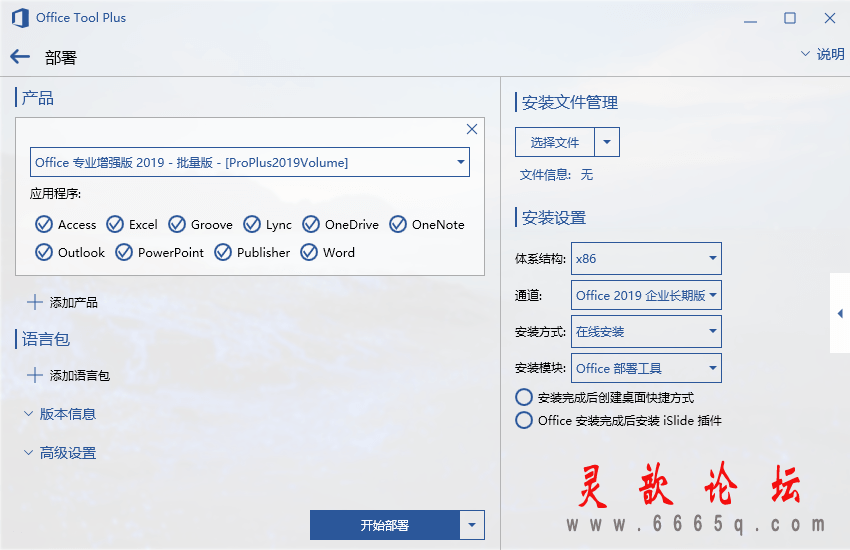The width and height of the screenshot is (850, 550).
Task: Click the 选择文件 button
Action: point(555,142)
